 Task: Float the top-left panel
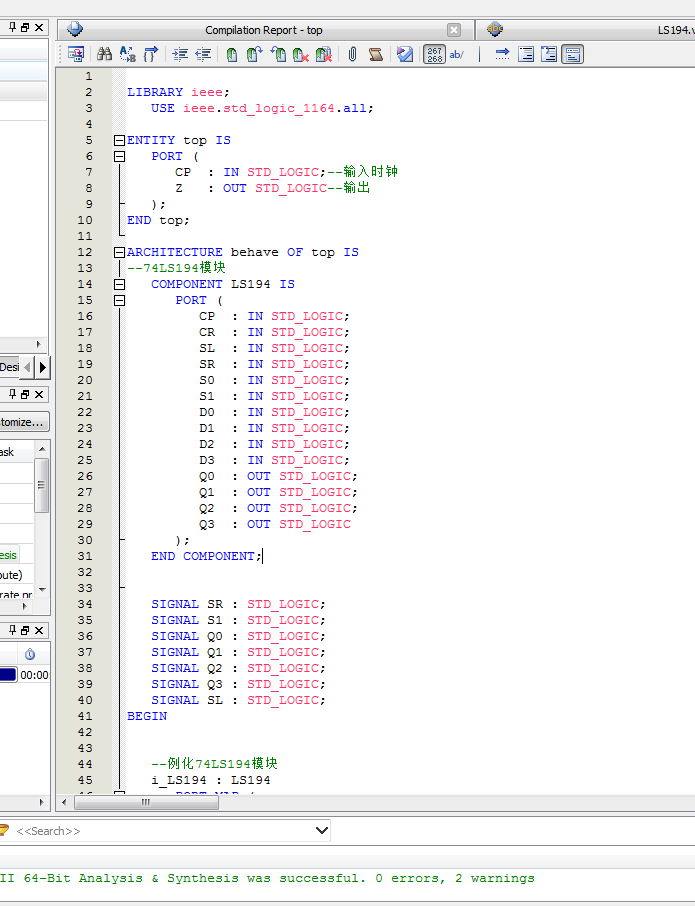pos(25,27)
